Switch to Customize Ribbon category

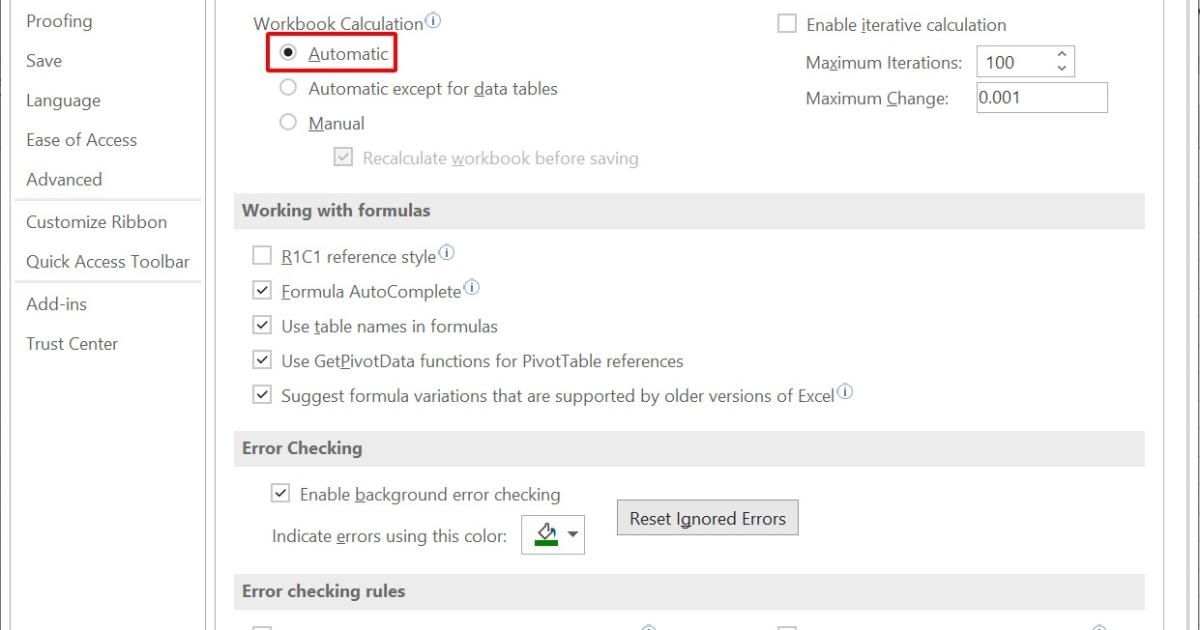pyautogui.click(x=96, y=221)
